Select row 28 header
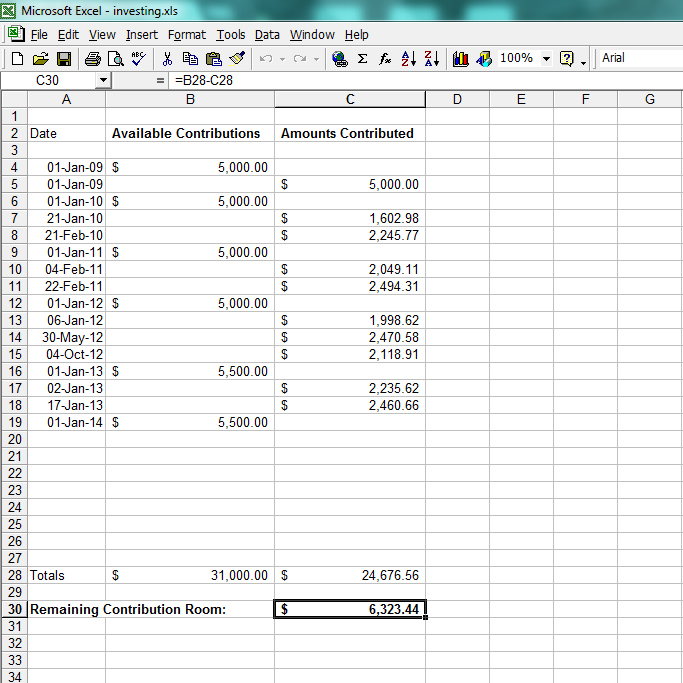Viewport: 683px width, 683px height. click(x=14, y=575)
